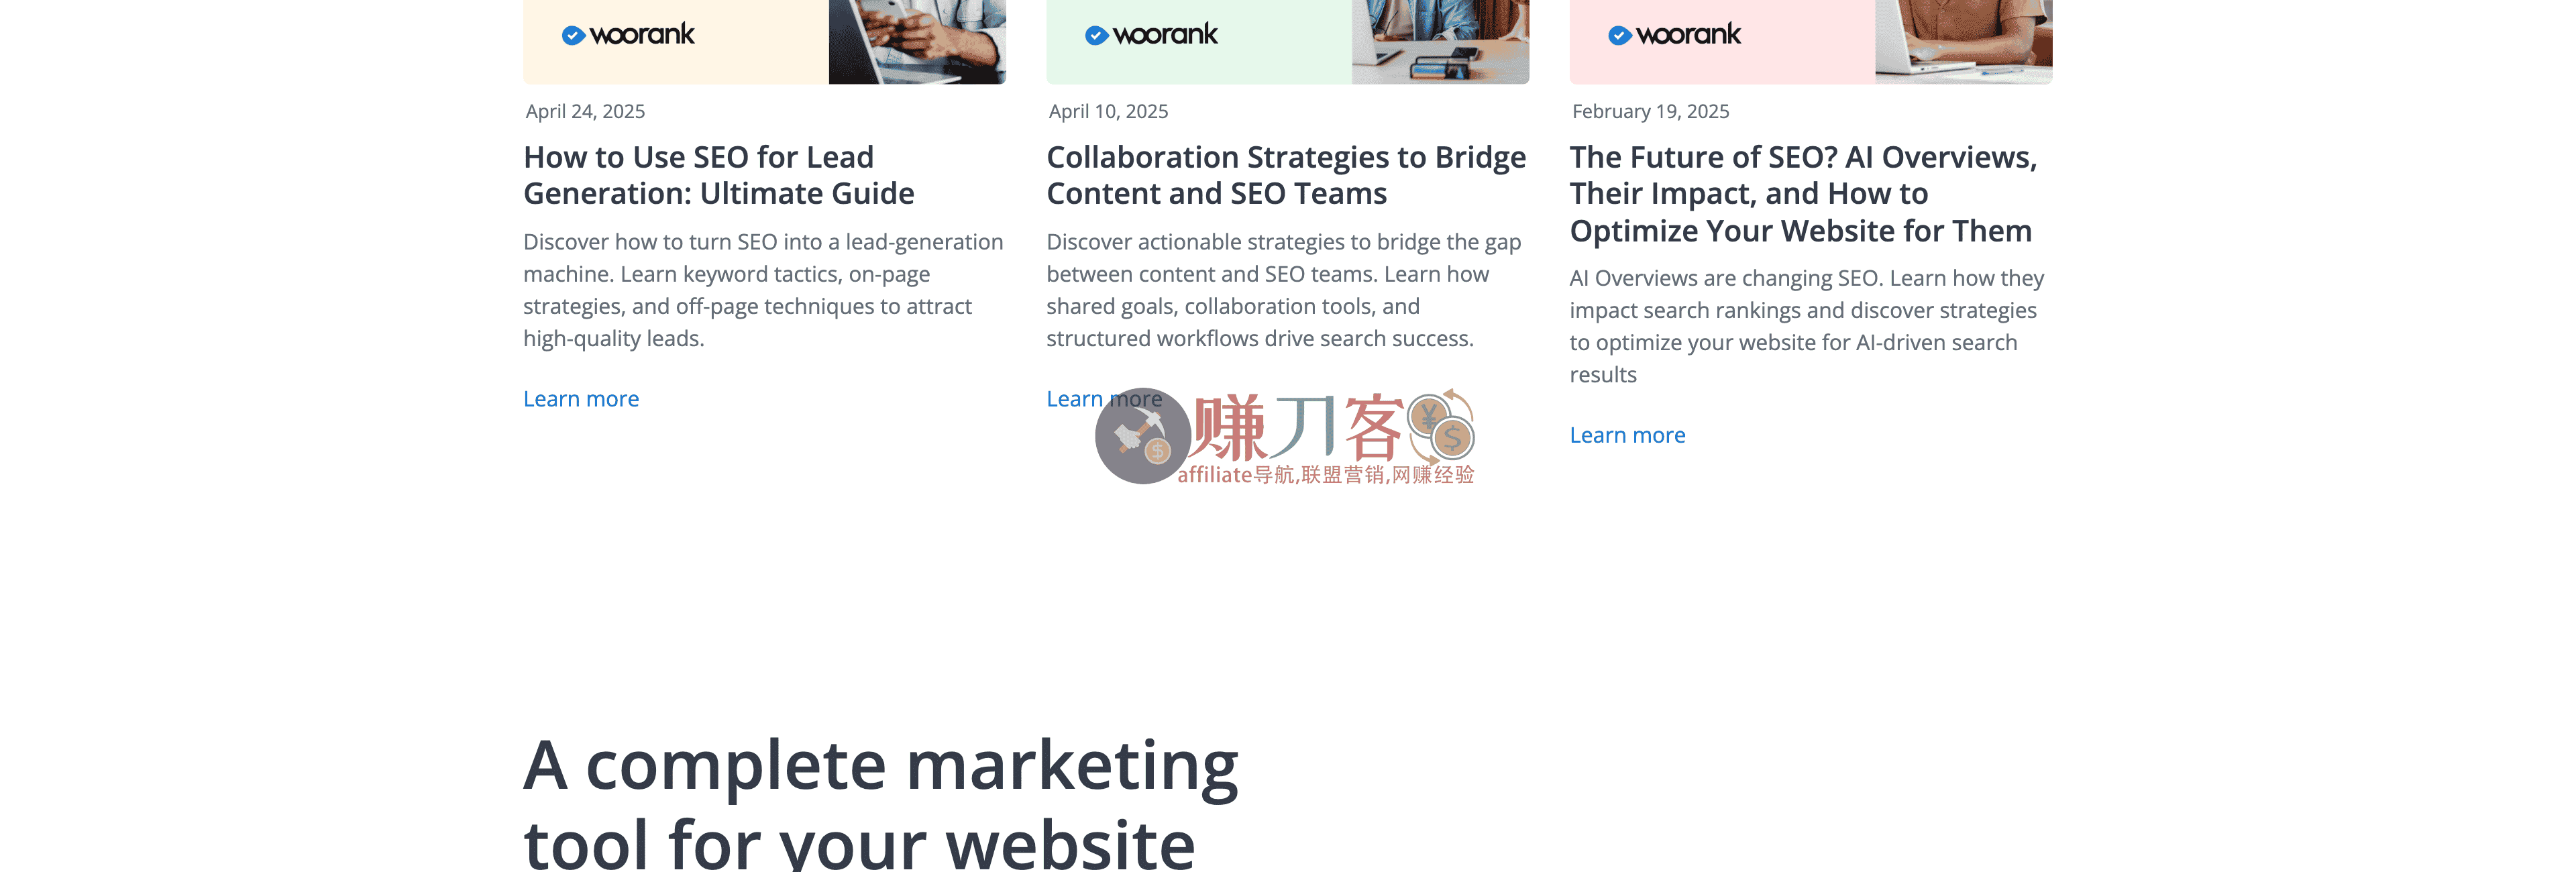The image size is (2576, 872).
Task: Click Learn more under lead generation article
Action: 581,399
